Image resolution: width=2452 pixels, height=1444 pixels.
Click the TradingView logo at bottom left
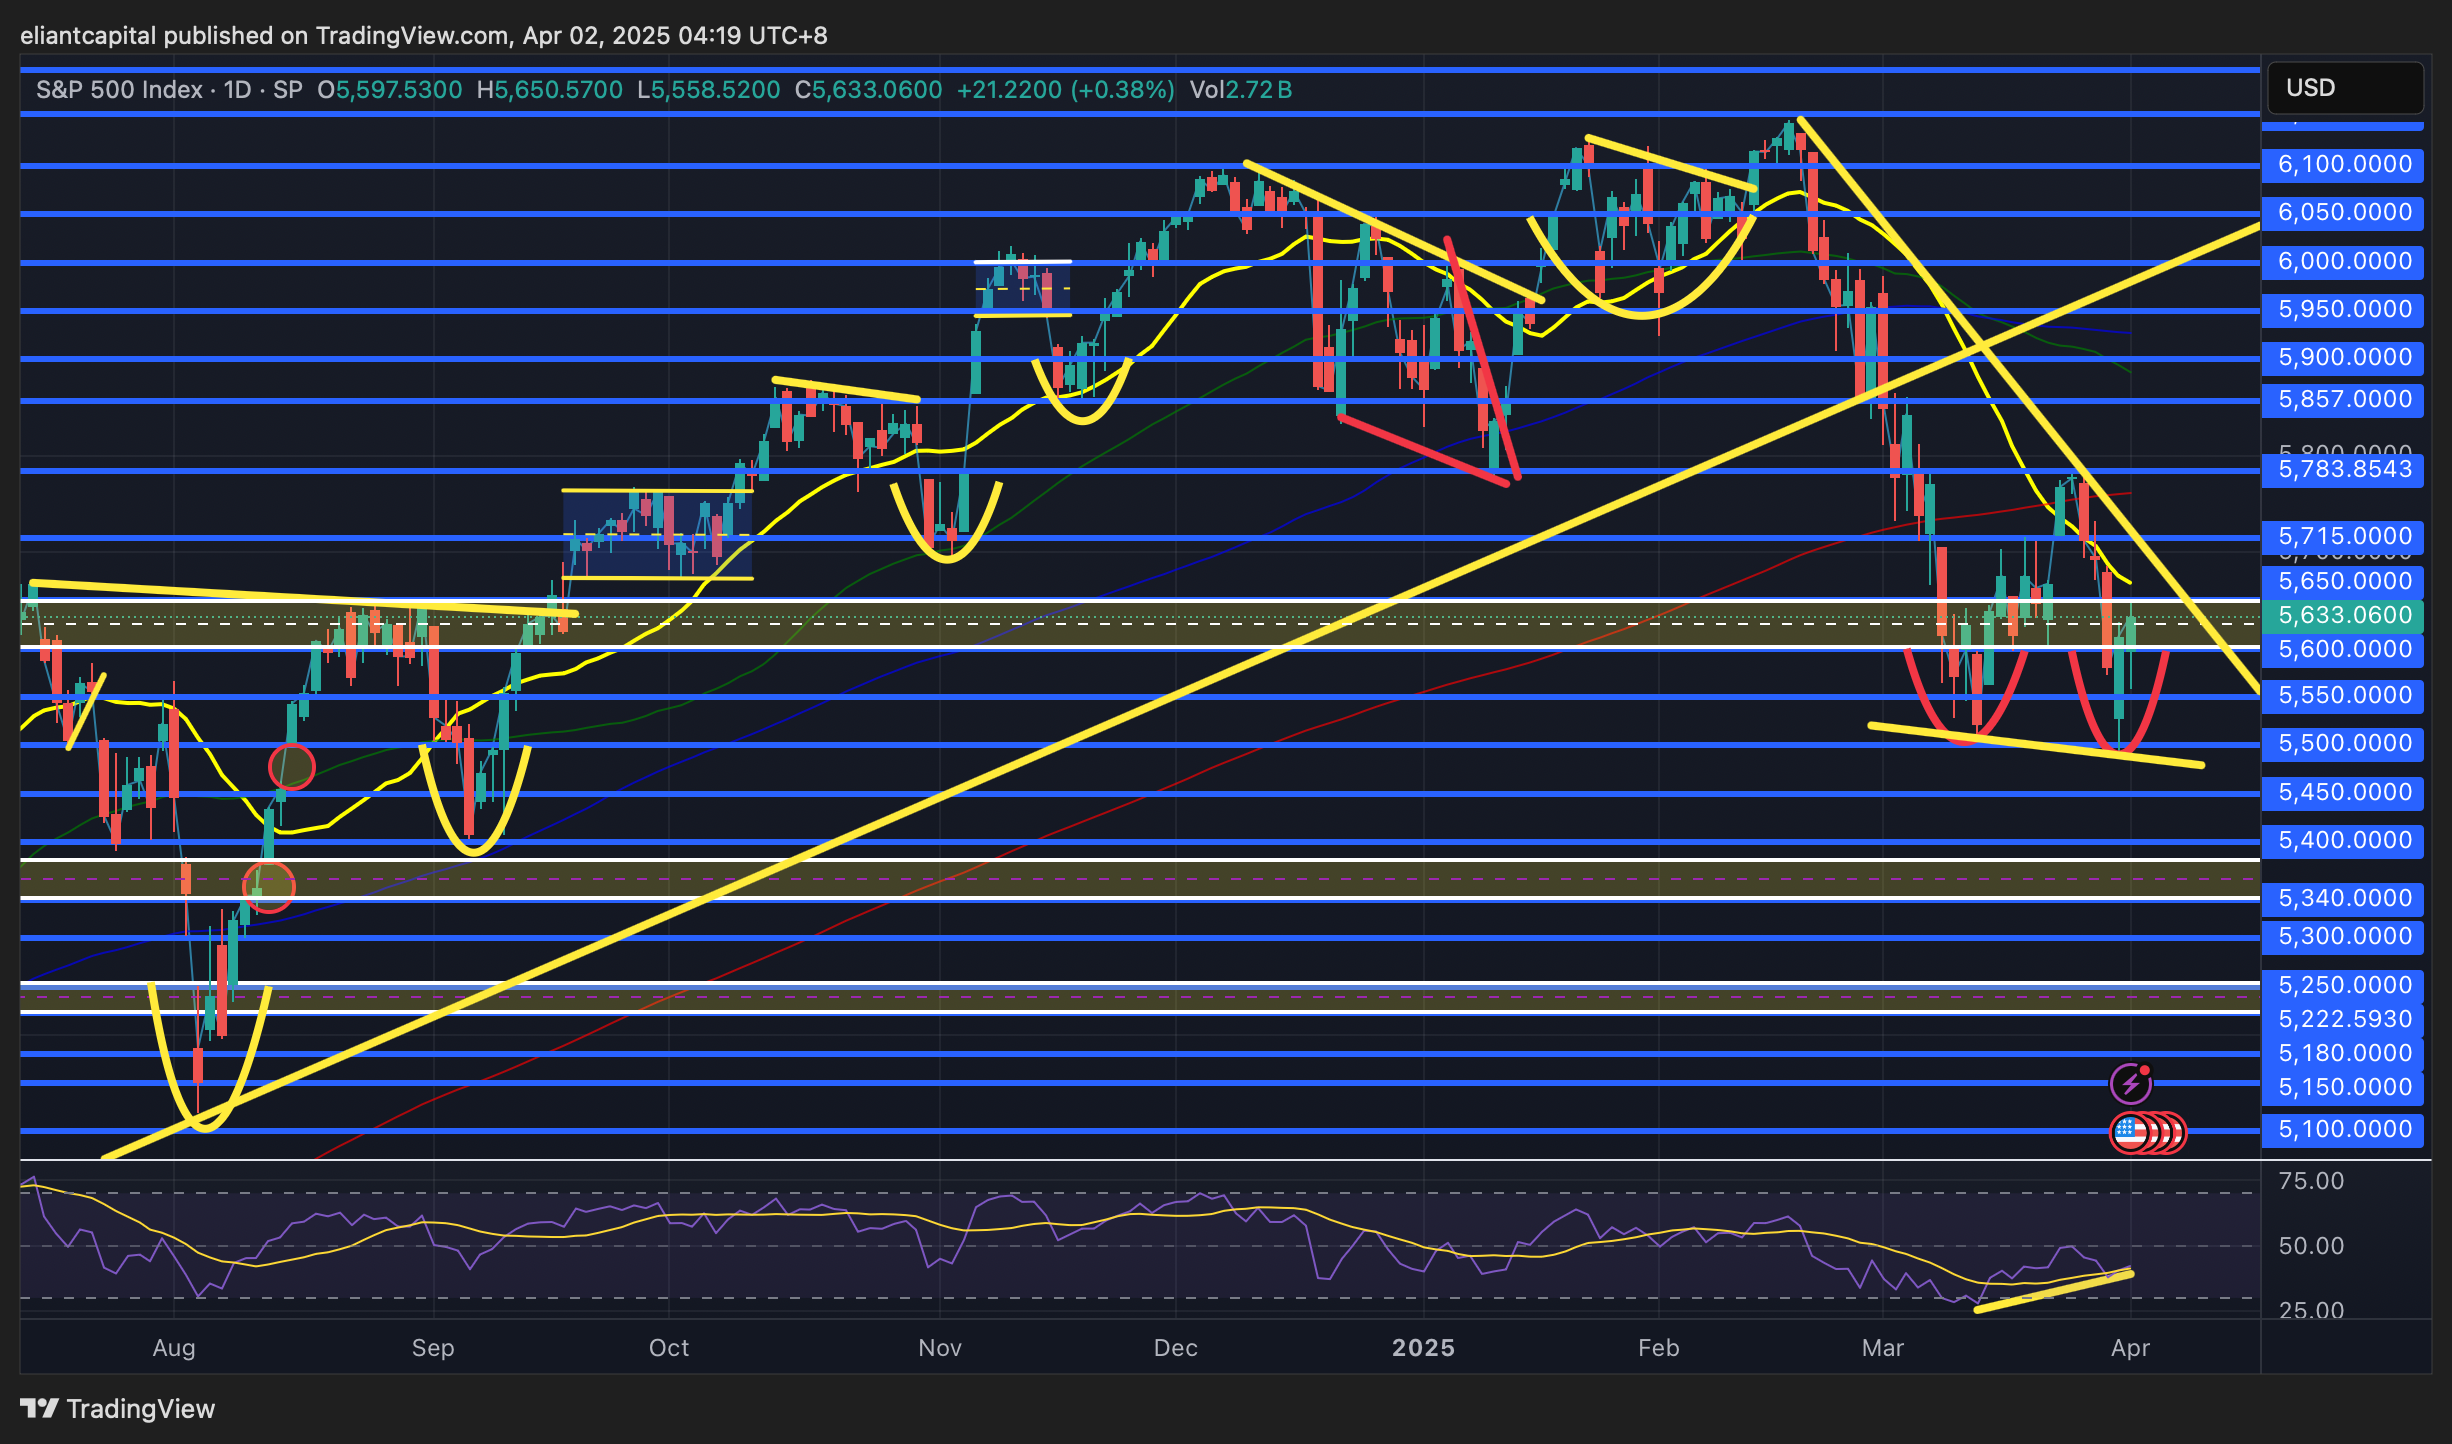click(x=118, y=1408)
